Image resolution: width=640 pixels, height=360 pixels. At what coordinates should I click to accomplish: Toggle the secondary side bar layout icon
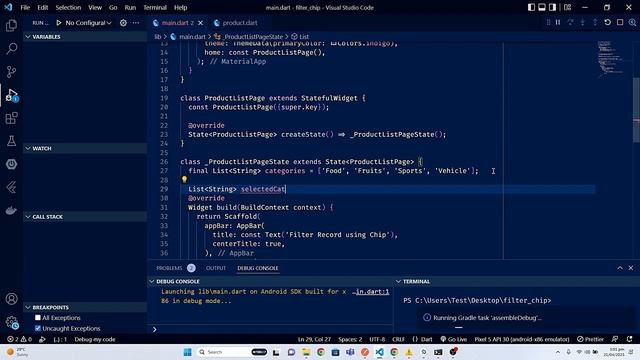[x=552, y=7]
